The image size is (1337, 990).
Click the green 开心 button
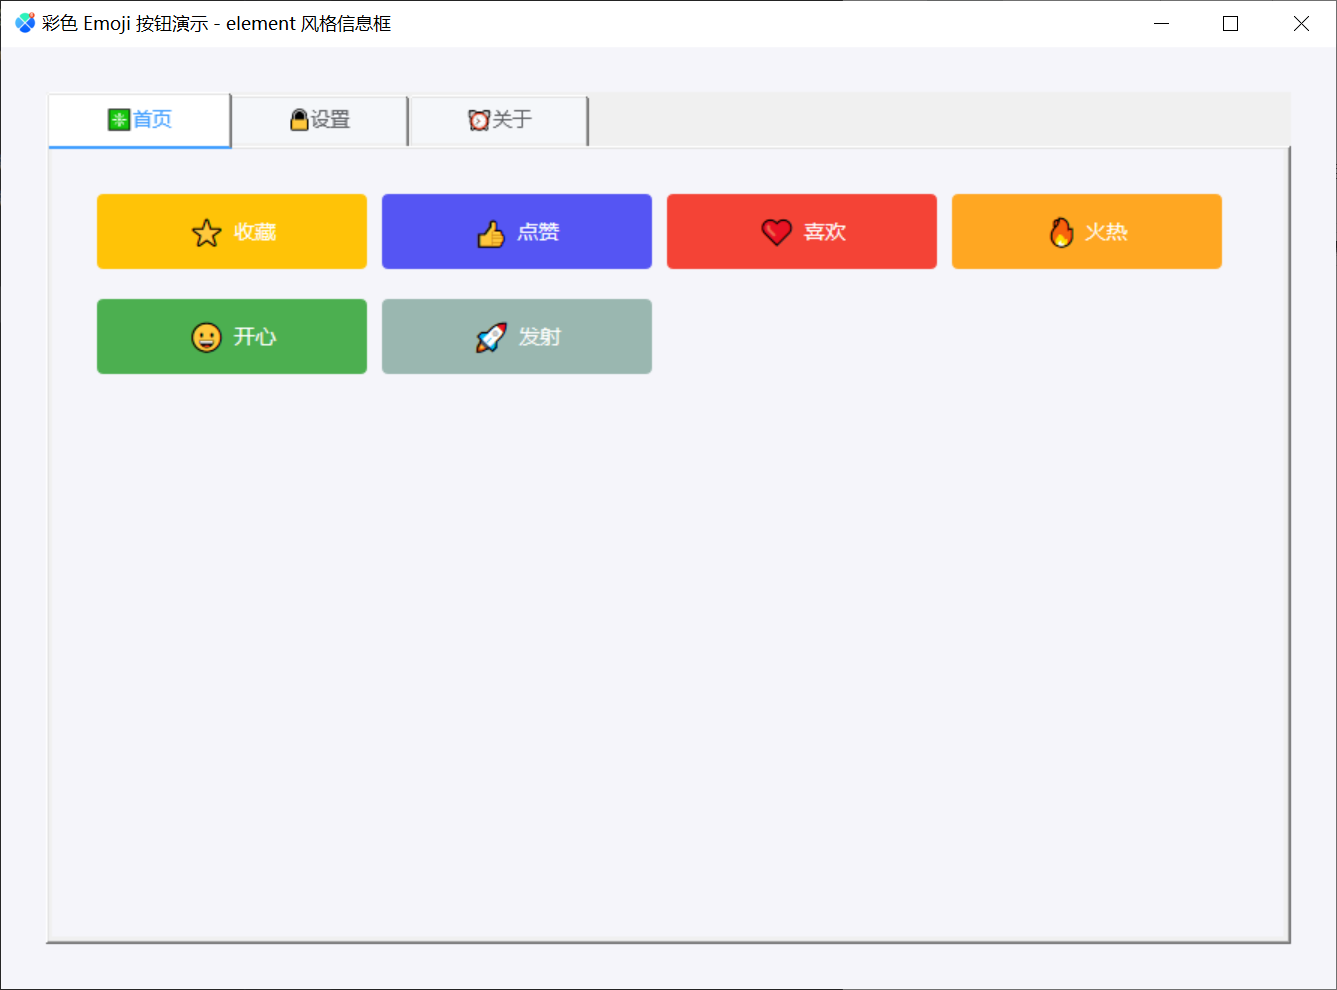(x=232, y=337)
